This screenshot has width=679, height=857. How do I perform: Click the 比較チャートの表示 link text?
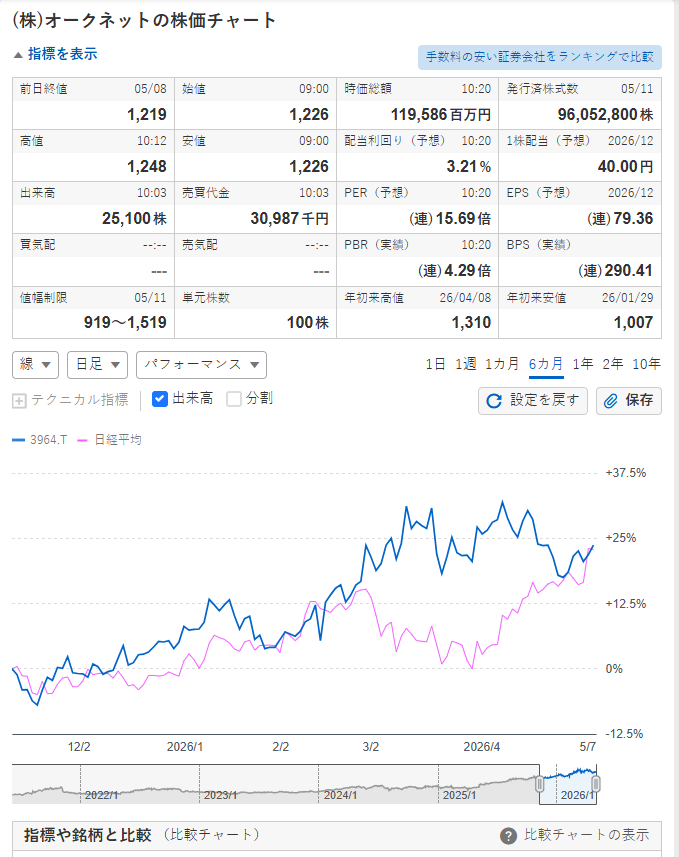pos(587,835)
